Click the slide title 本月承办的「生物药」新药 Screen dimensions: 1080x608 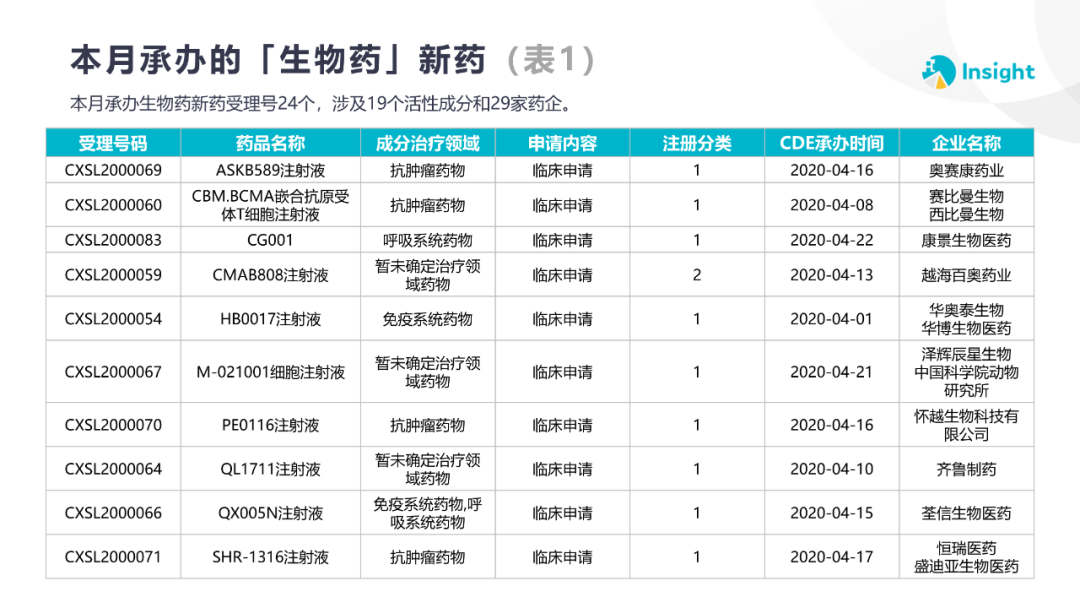tap(278, 60)
